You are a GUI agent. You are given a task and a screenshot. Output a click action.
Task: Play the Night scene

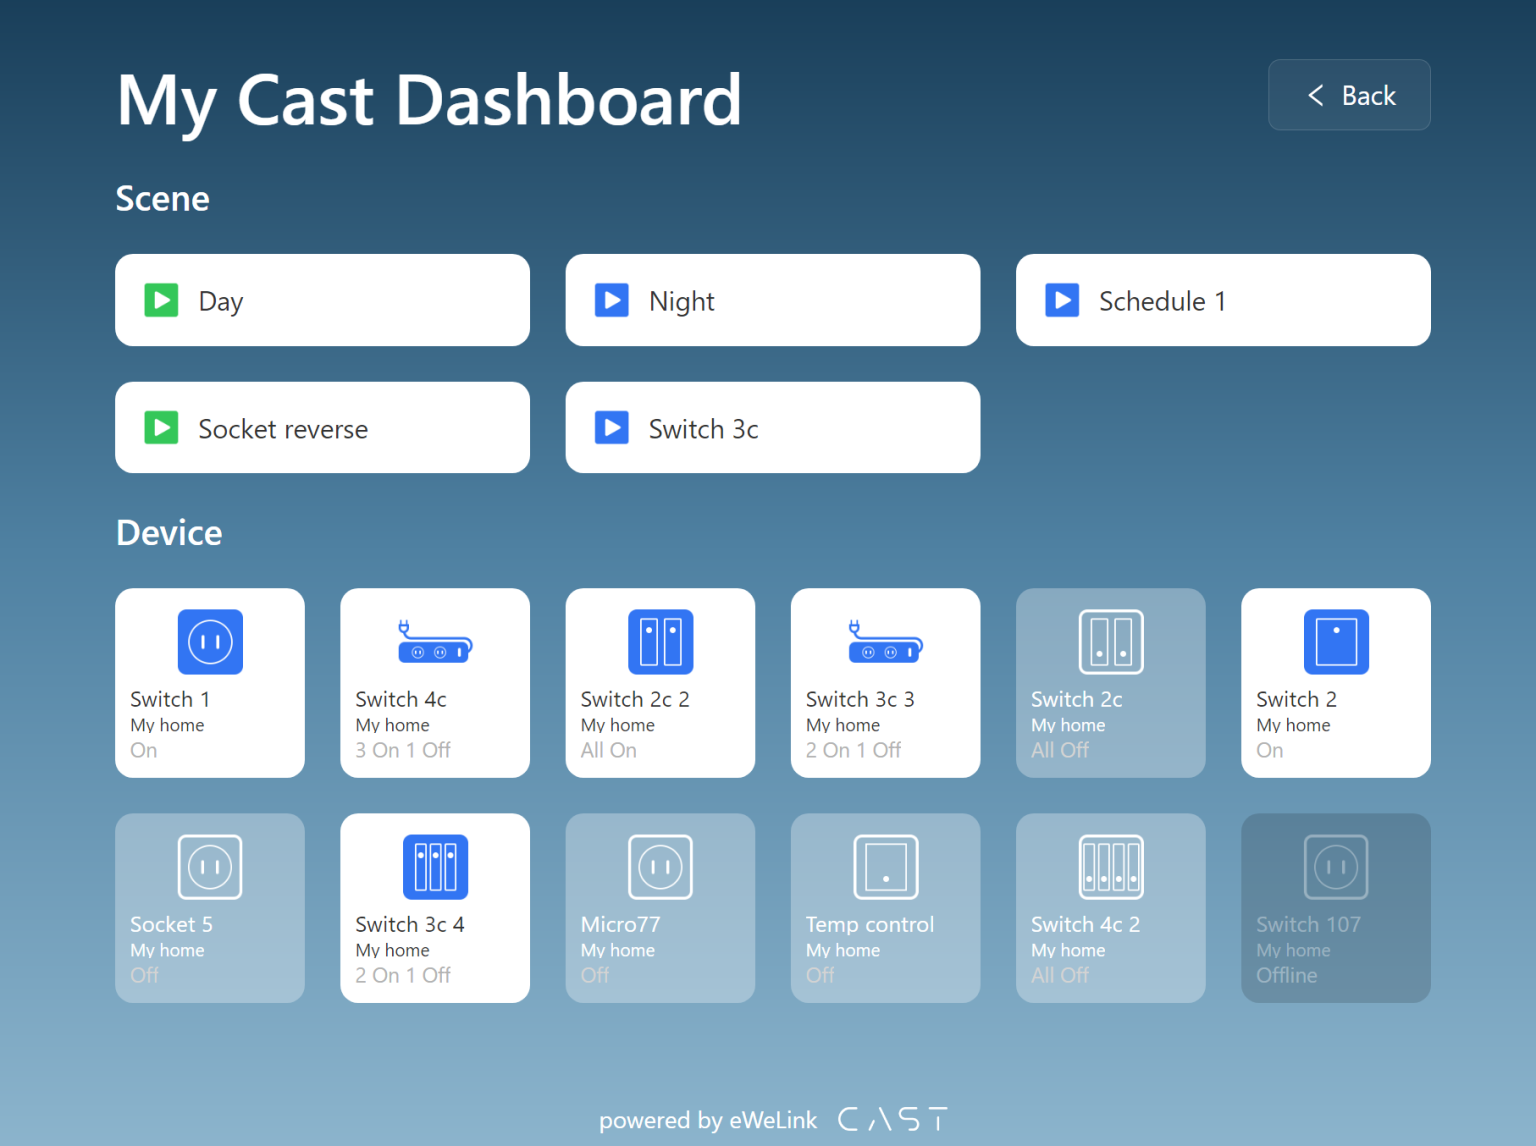[x=772, y=300]
